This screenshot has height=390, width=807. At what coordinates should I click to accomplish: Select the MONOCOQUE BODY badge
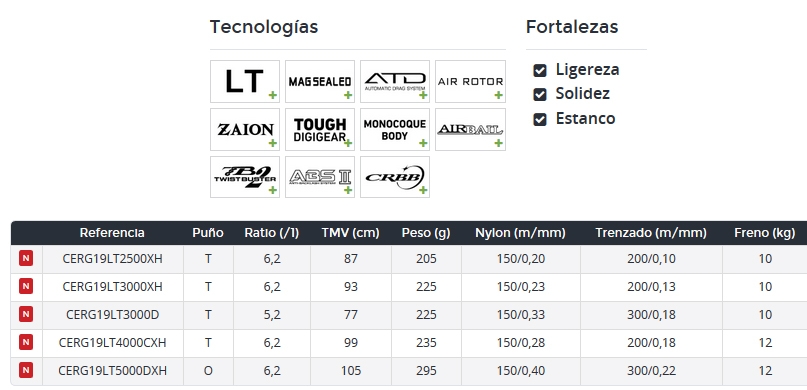pyautogui.click(x=395, y=129)
